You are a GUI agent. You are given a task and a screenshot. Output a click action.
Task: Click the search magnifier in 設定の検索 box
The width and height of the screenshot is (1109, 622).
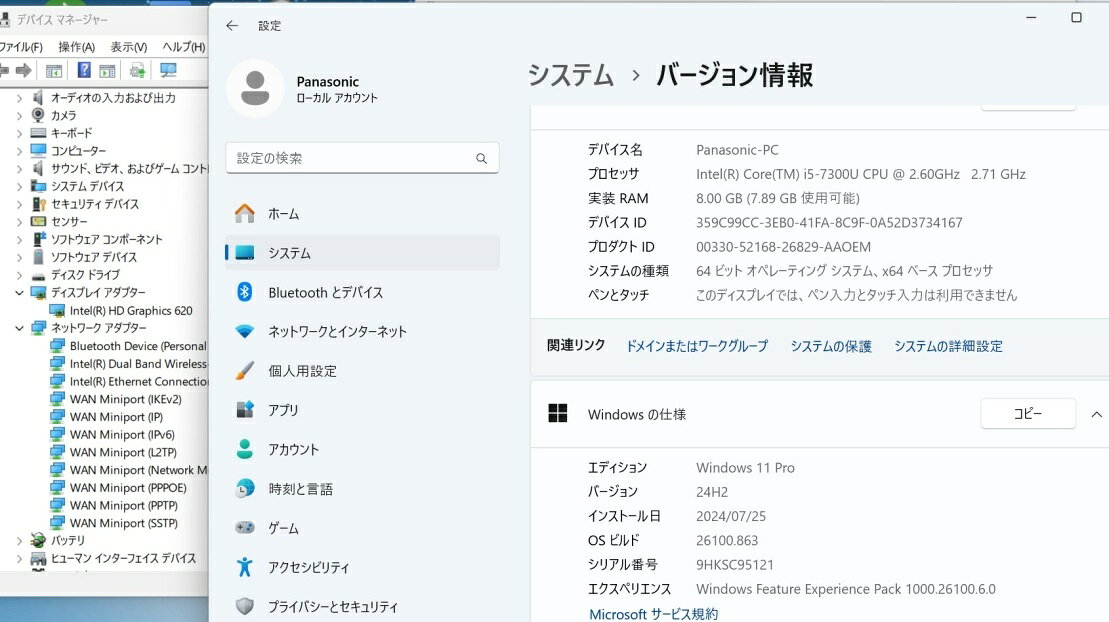point(481,158)
